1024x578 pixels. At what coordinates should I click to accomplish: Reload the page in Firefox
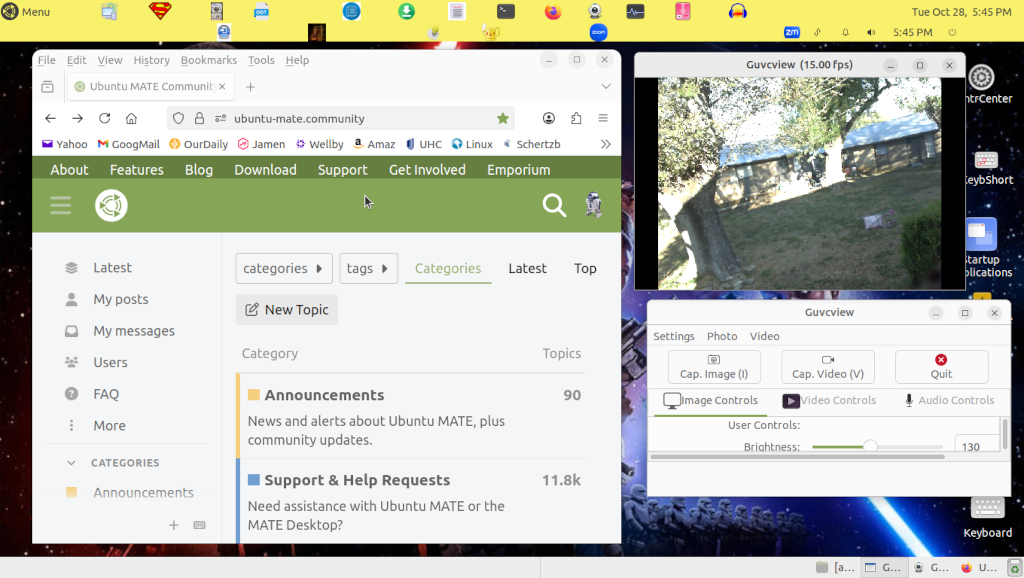click(x=104, y=118)
